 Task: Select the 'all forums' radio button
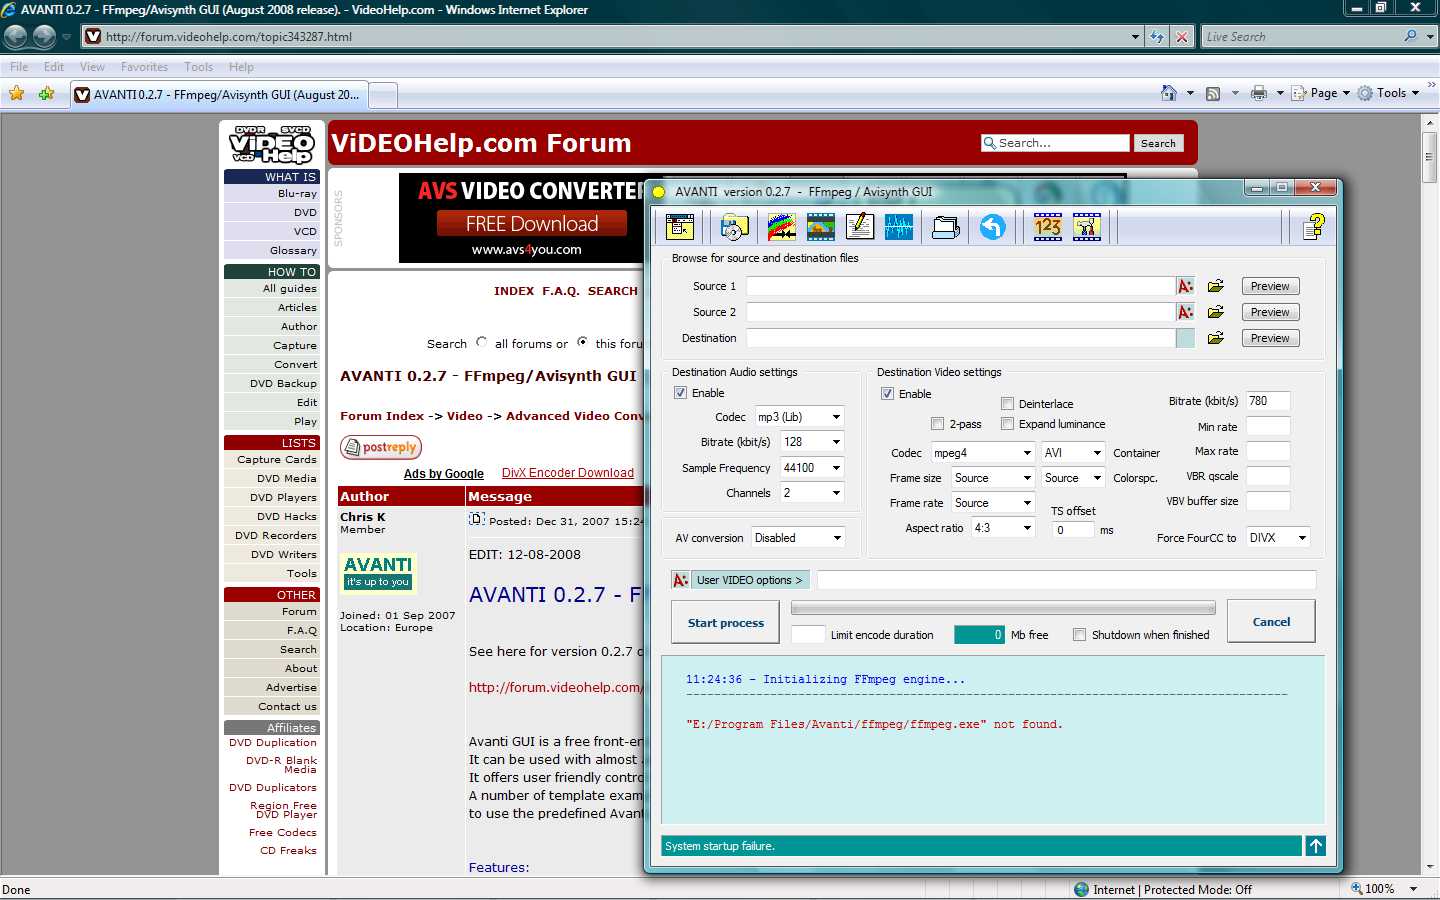click(x=482, y=342)
